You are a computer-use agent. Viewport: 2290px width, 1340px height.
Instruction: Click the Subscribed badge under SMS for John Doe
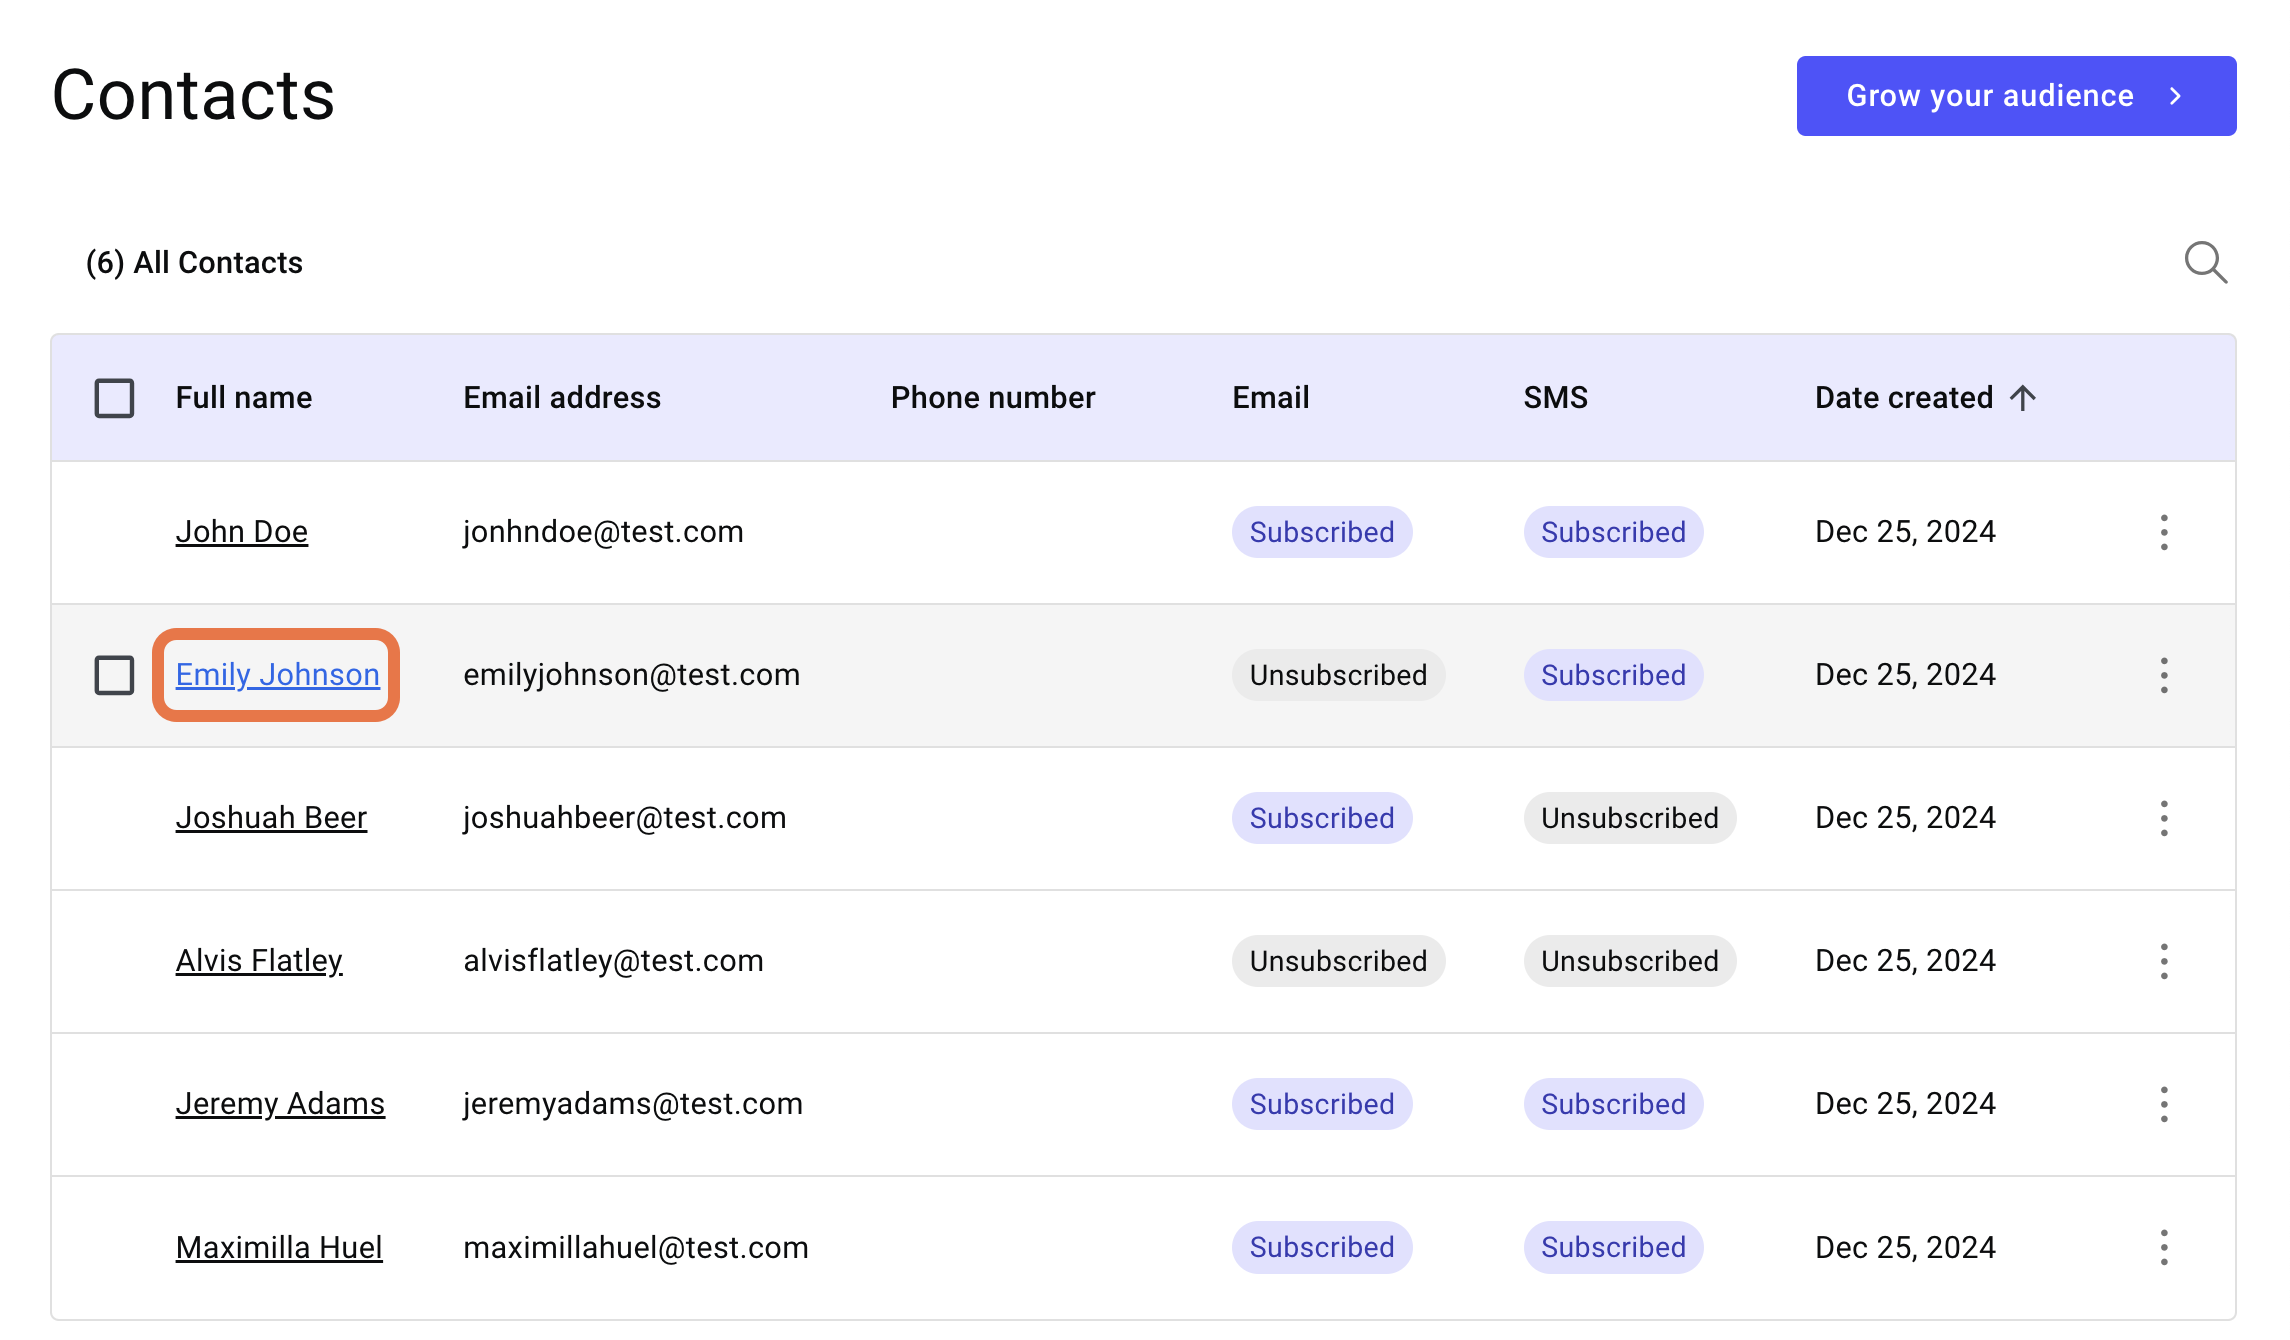click(x=1611, y=531)
